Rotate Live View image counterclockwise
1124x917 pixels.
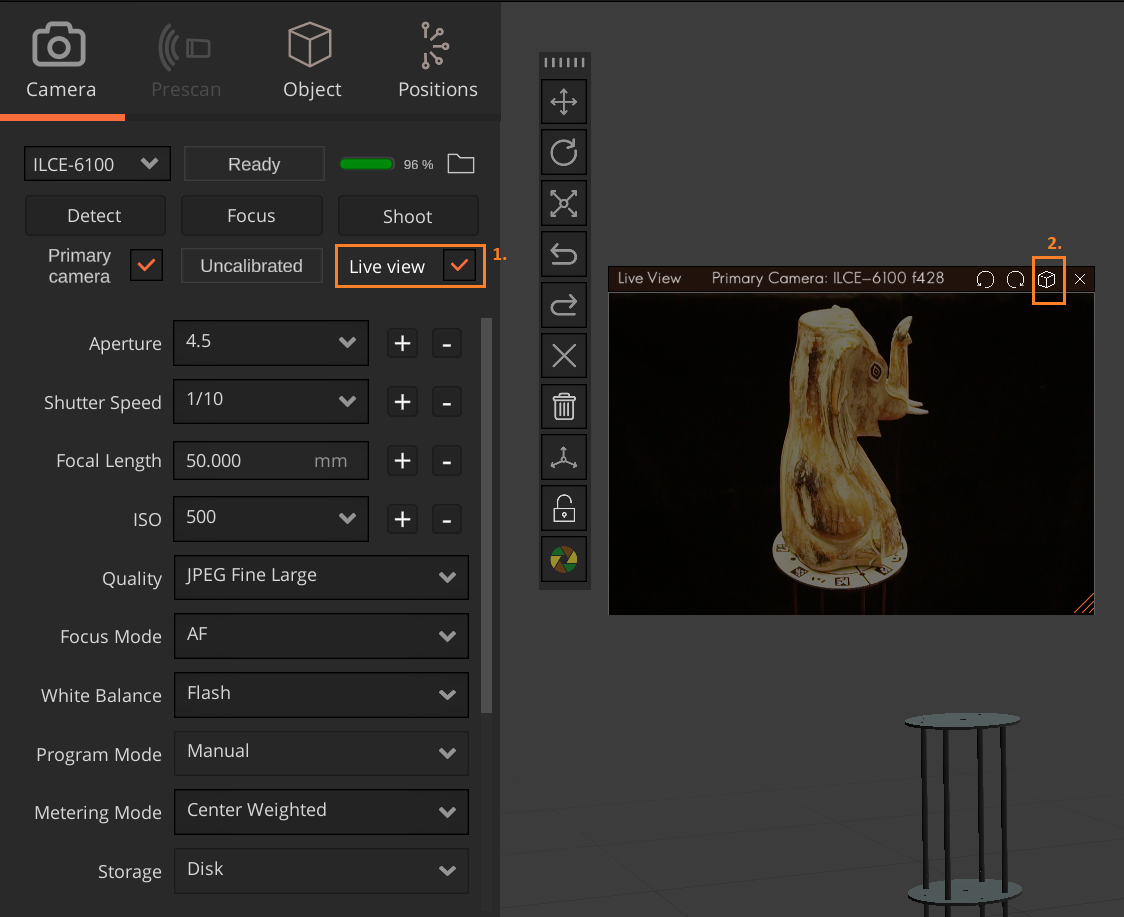pos(985,280)
